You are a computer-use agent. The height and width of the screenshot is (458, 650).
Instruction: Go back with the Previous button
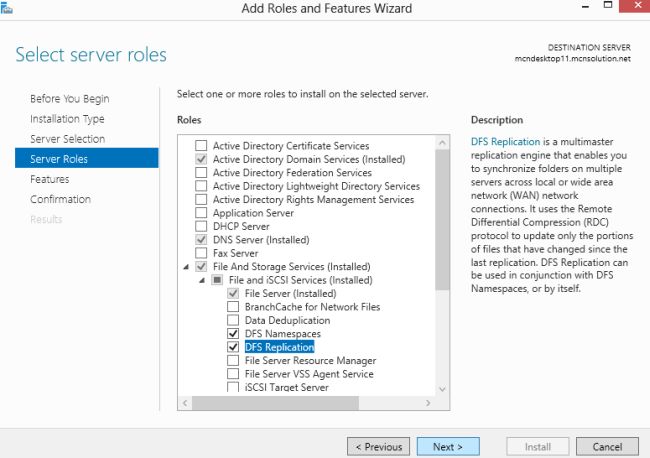378,446
